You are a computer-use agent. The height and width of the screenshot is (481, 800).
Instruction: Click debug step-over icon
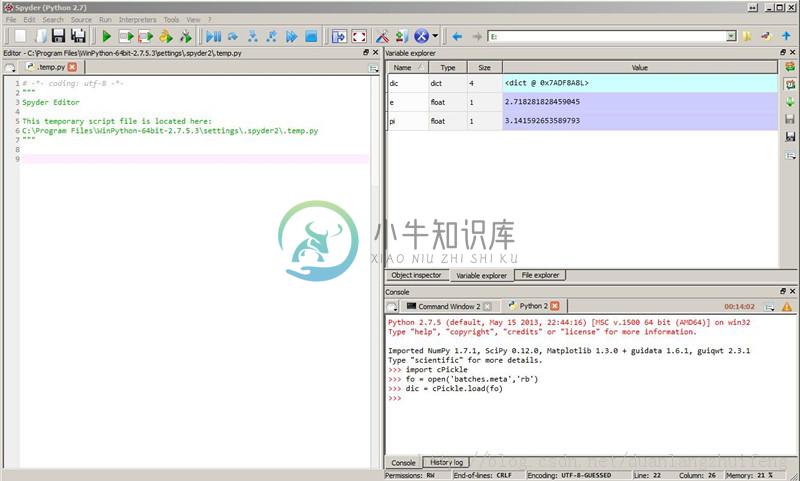point(233,36)
